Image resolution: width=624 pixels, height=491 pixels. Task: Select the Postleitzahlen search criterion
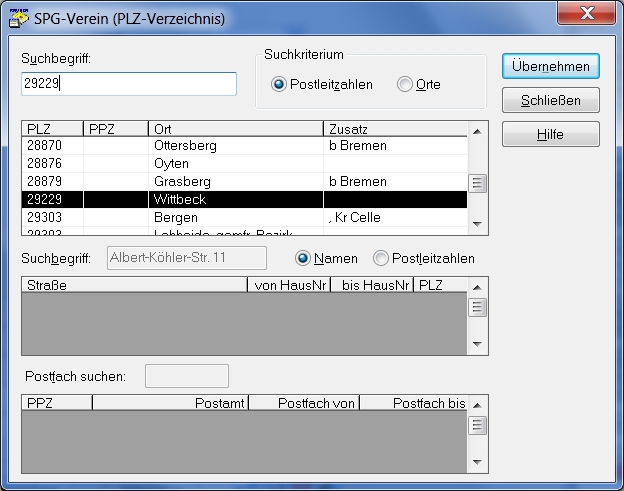[279, 85]
